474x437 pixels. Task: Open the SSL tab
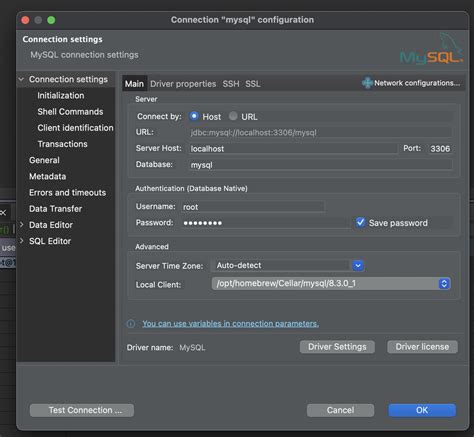coord(253,84)
